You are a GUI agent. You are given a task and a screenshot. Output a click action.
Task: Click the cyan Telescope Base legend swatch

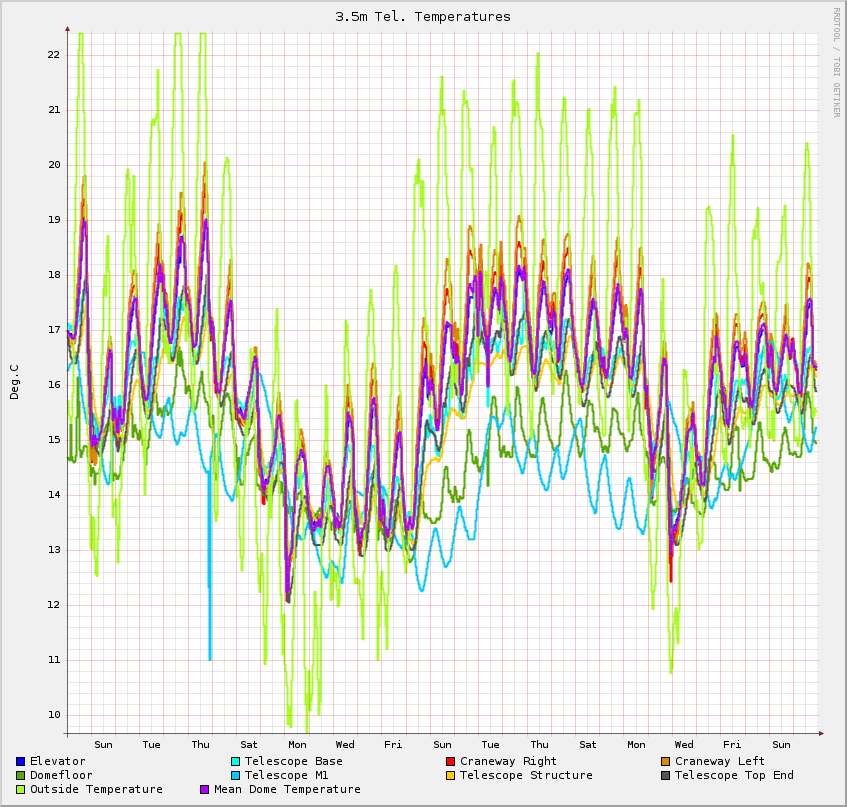(x=236, y=762)
